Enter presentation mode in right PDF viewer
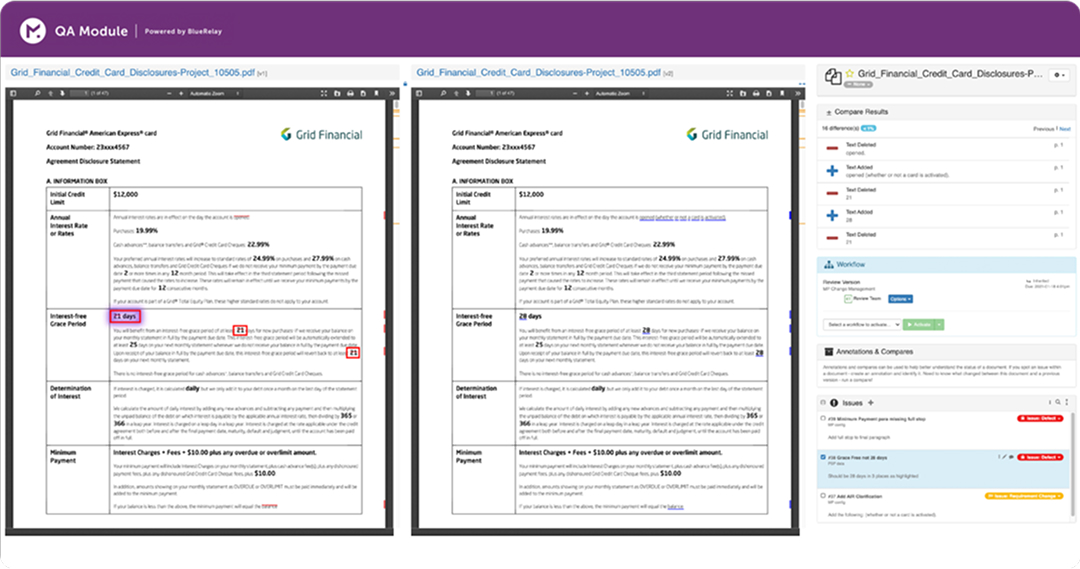1080x569 pixels. pos(729,93)
